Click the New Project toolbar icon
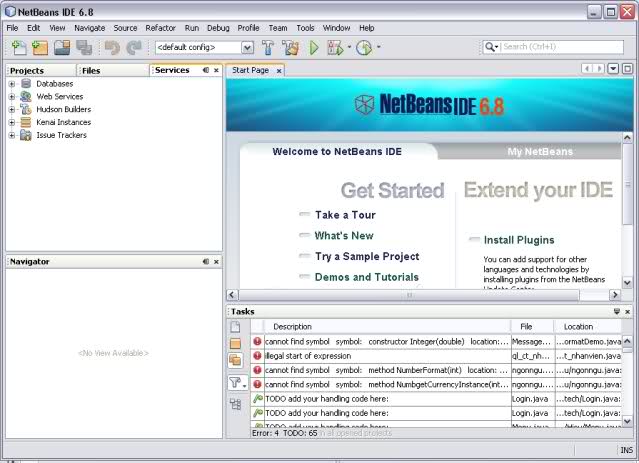Screen dimensions: 639x463 39,47
